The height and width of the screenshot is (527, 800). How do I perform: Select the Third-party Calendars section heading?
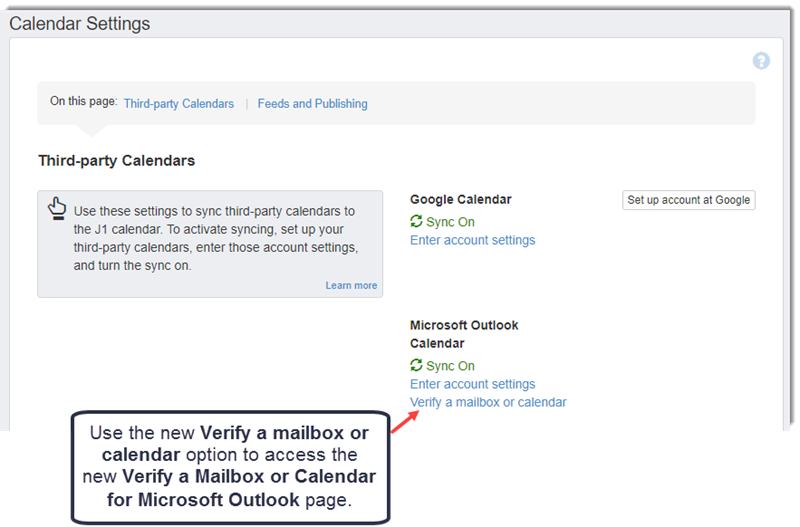(116, 160)
